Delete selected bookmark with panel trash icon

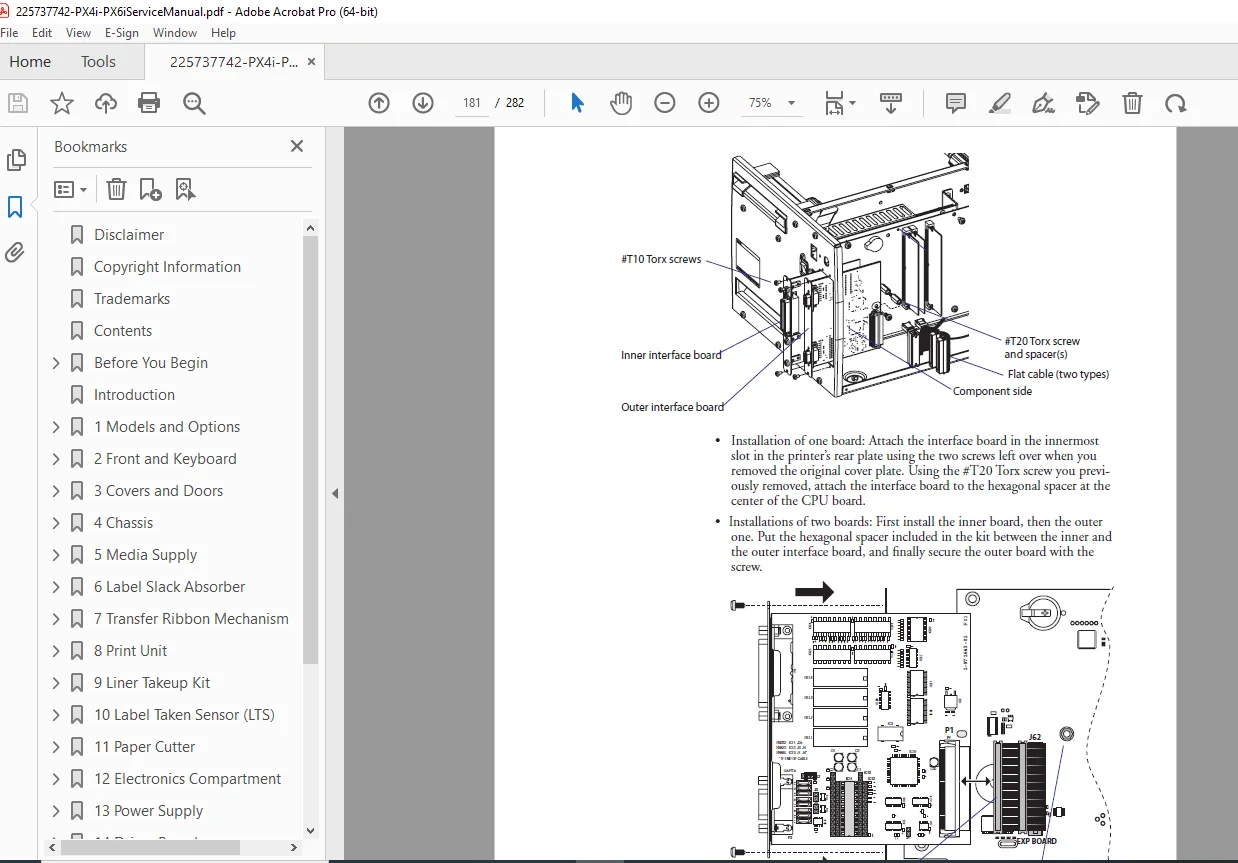click(x=117, y=189)
